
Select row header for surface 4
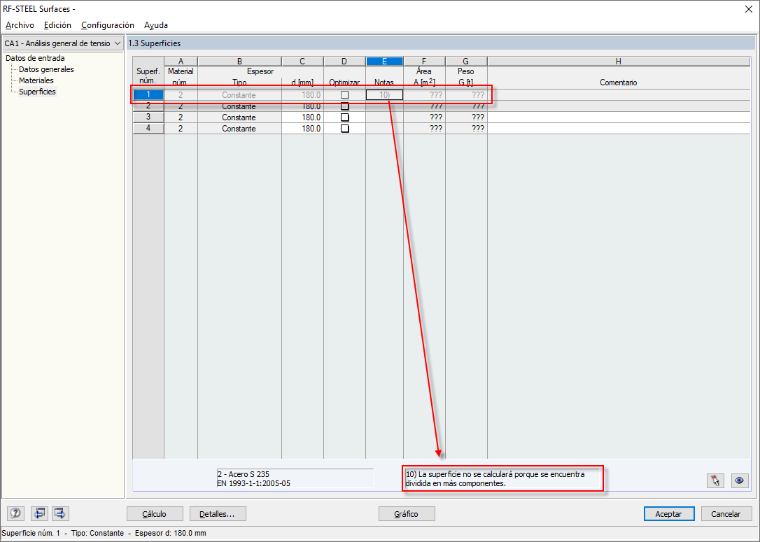coord(148,128)
